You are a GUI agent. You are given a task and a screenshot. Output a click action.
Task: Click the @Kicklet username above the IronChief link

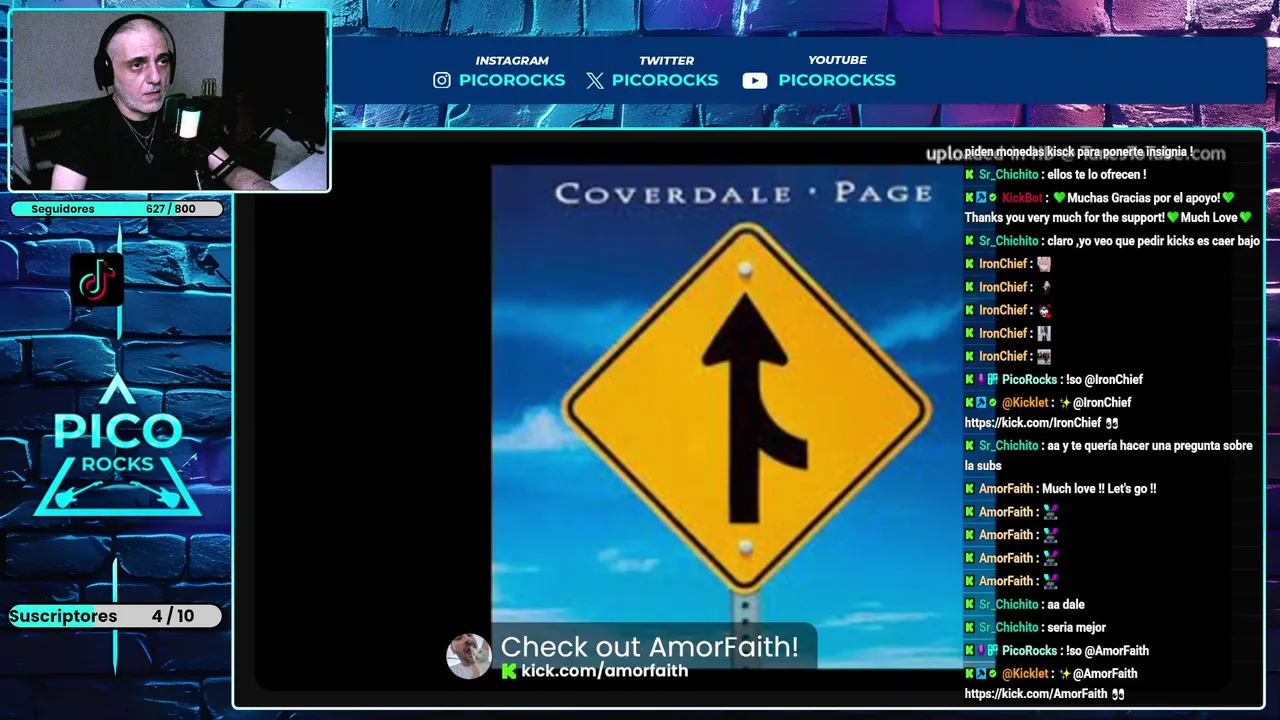click(x=1025, y=403)
